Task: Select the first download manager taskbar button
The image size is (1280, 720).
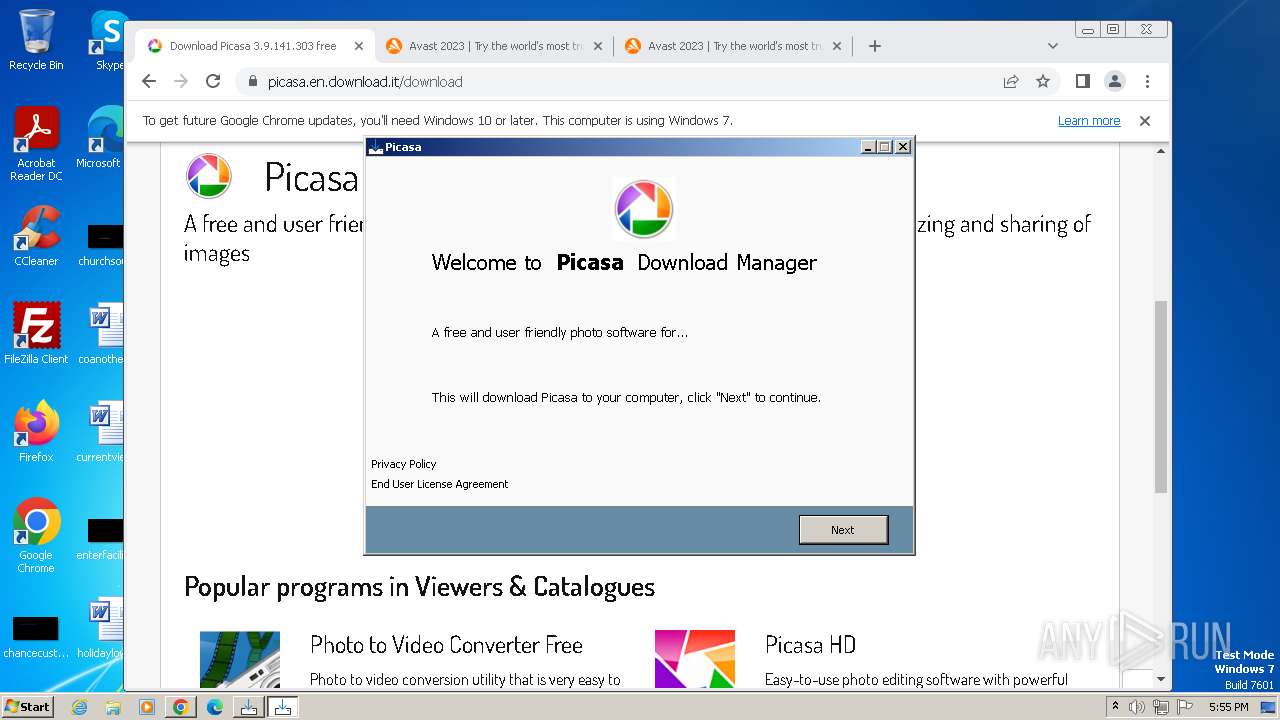Action: pos(248,707)
